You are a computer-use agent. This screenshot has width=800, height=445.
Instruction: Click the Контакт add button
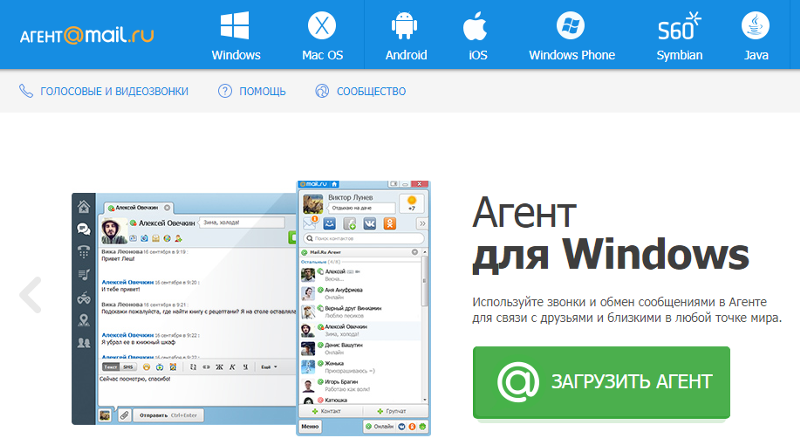(330, 411)
